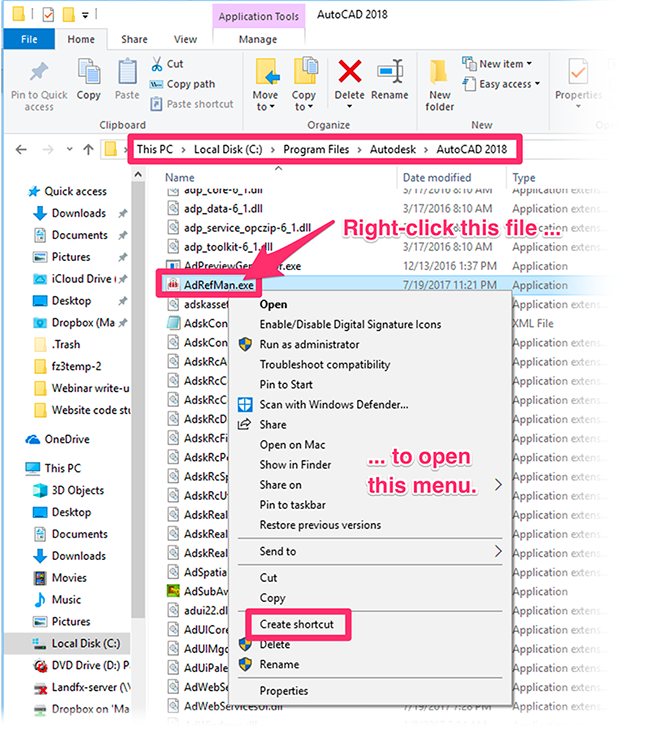Click the Up one level arrow

point(88,149)
